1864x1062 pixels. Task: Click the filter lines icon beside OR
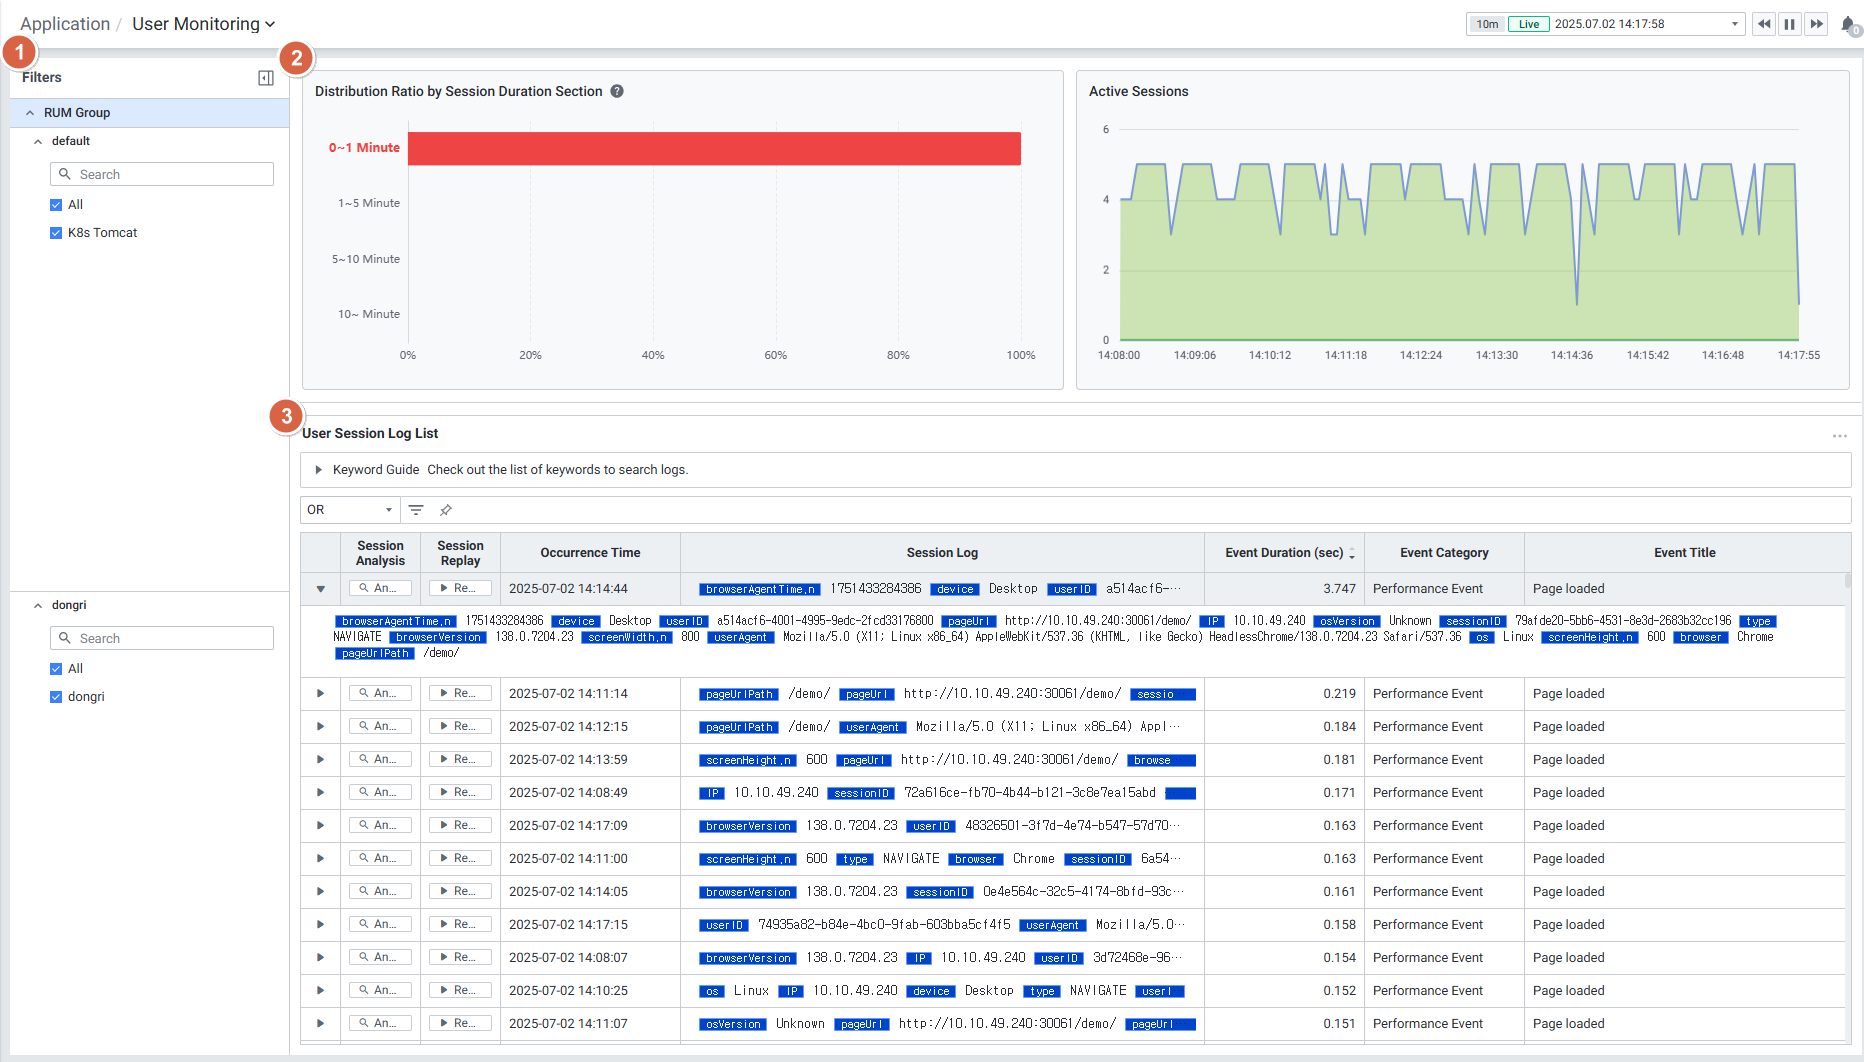[x=416, y=510]
